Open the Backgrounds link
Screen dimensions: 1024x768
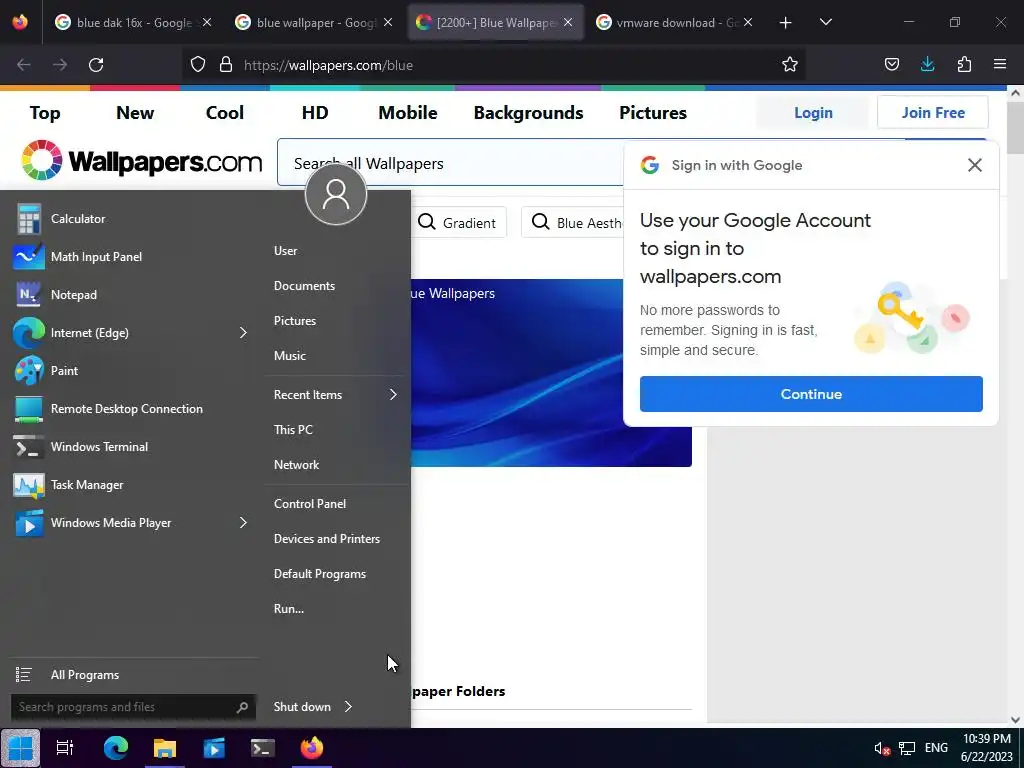tap(528, 112)
